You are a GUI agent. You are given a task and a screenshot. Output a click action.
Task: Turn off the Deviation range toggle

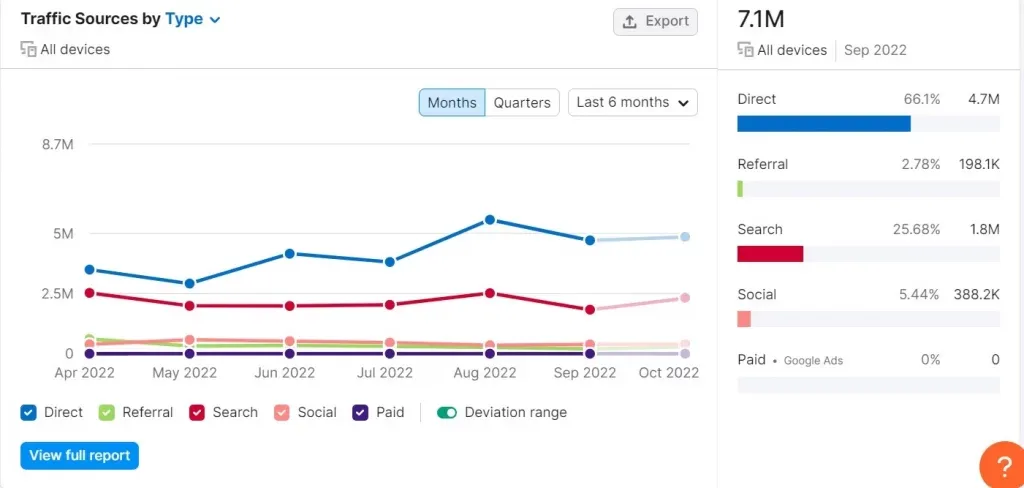click(x=447, y=413)
